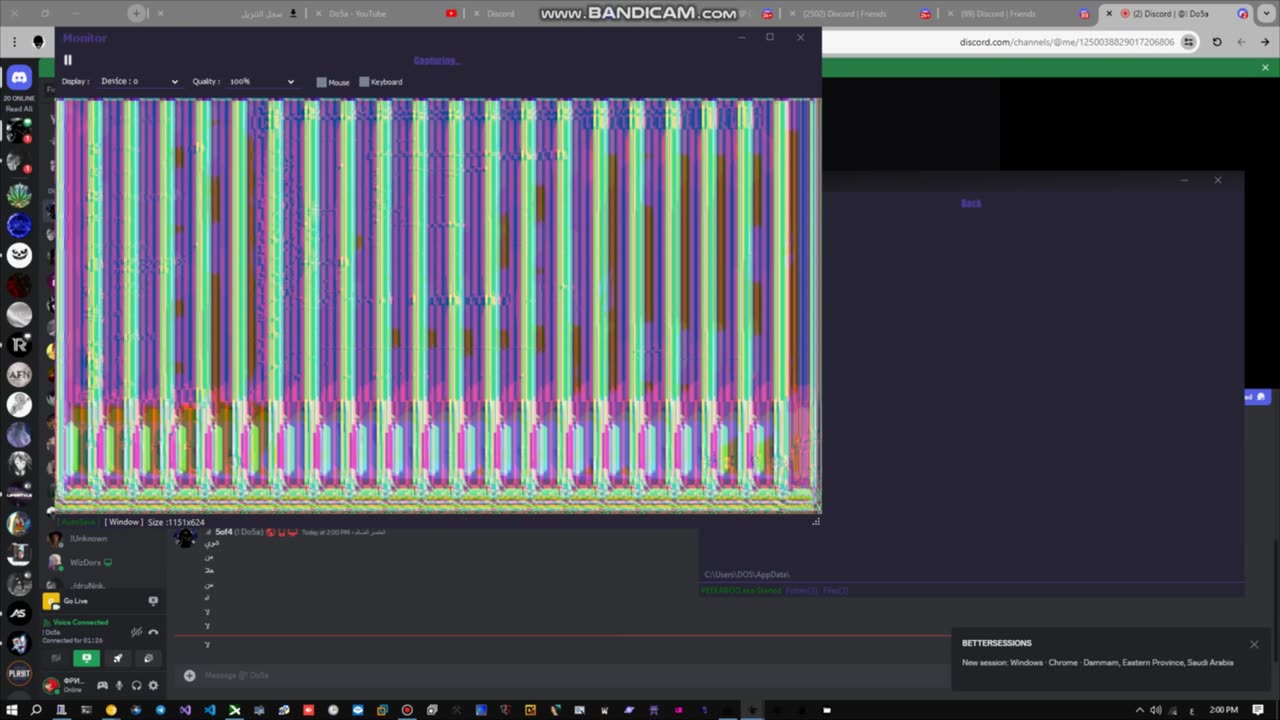The height and width of the screenshot is (720, 1280).
Task: Toggle noise suppression in voice panel
Action: click(136, 632)
